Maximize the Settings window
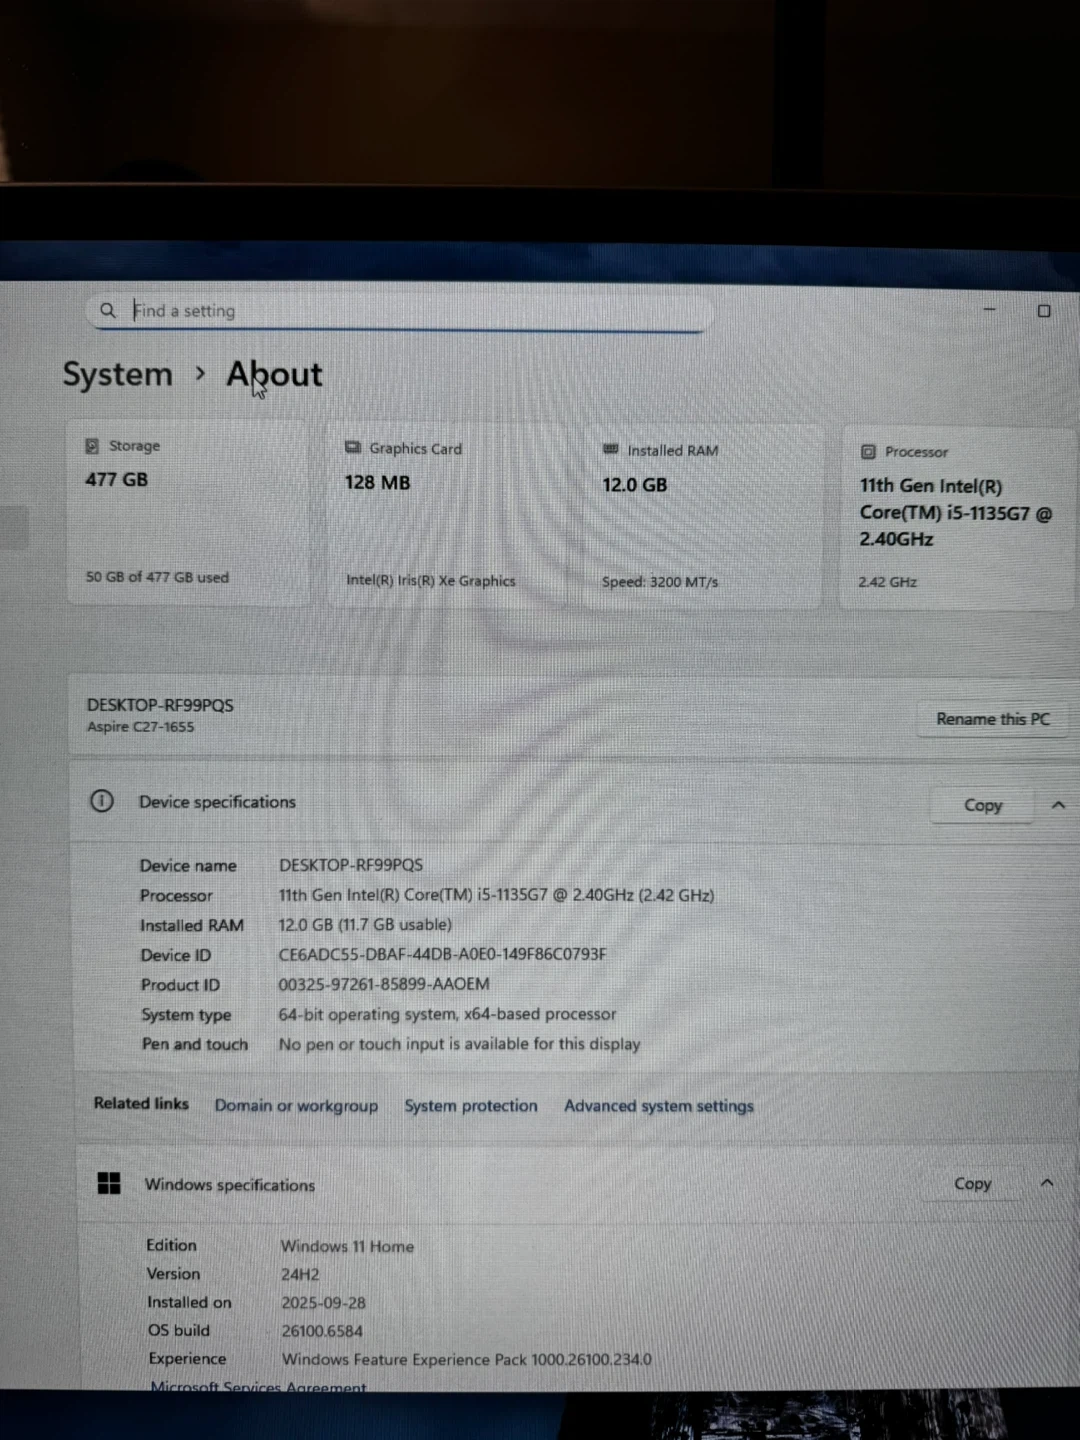Image resolution: width=1080 pixels, height=1440 pixels. point(1044,311)
